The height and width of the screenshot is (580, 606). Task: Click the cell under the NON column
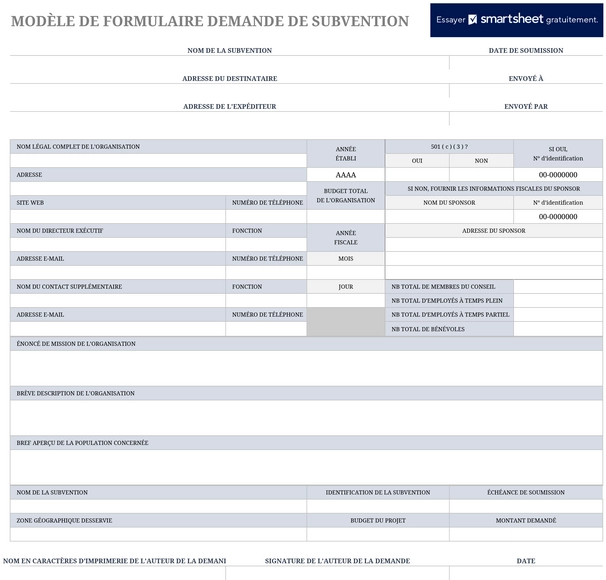coord(482,175)
